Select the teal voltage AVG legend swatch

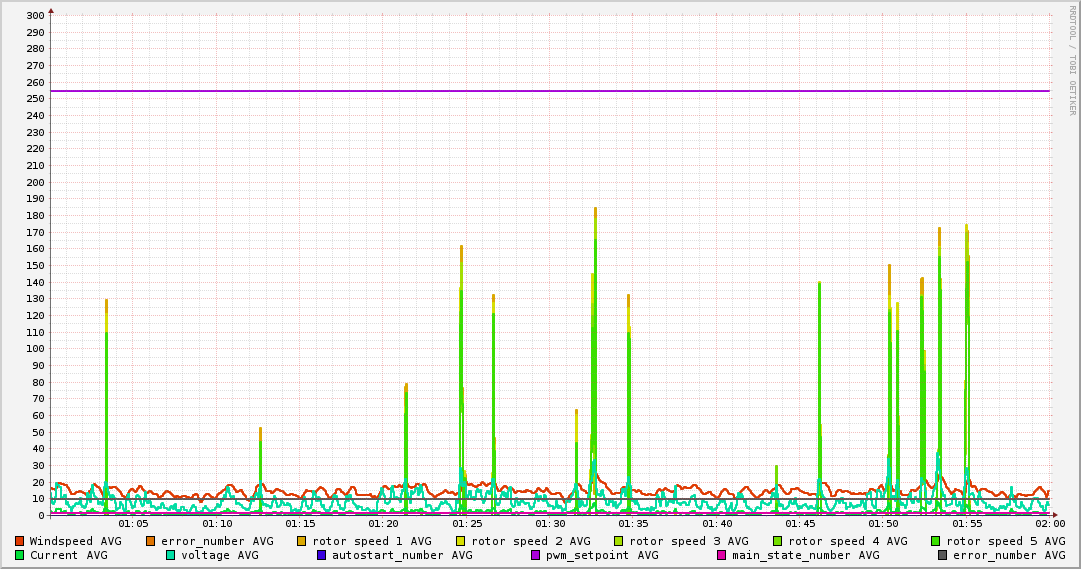click(171, 555)
